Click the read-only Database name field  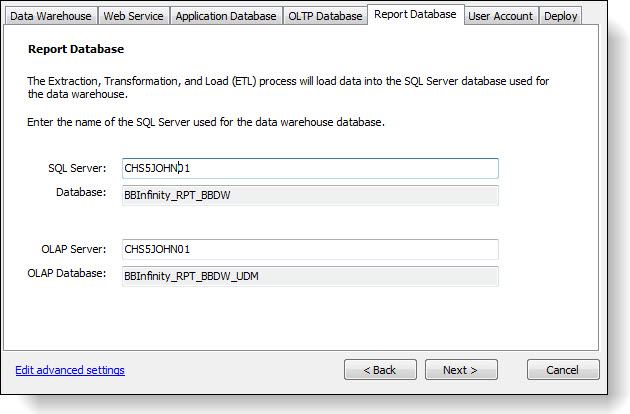[309, 195]
